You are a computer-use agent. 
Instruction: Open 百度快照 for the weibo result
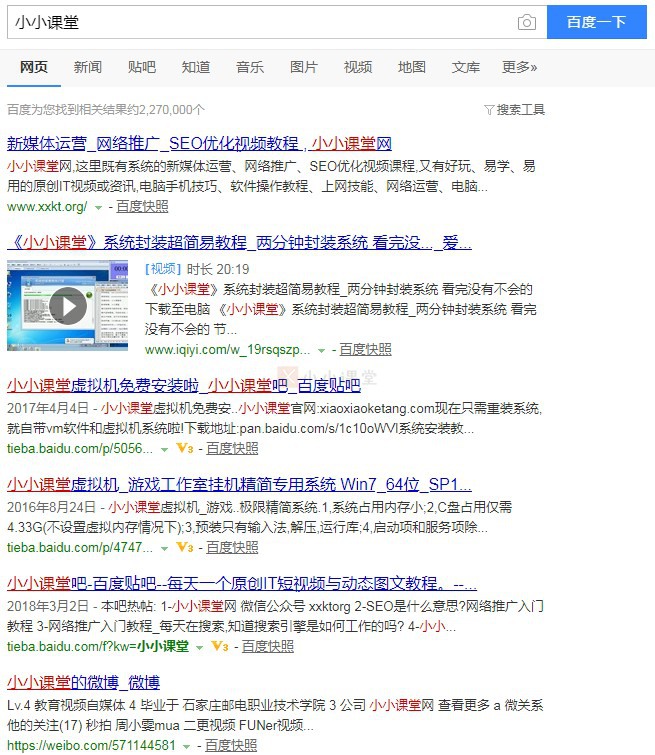tap(231, 745)
